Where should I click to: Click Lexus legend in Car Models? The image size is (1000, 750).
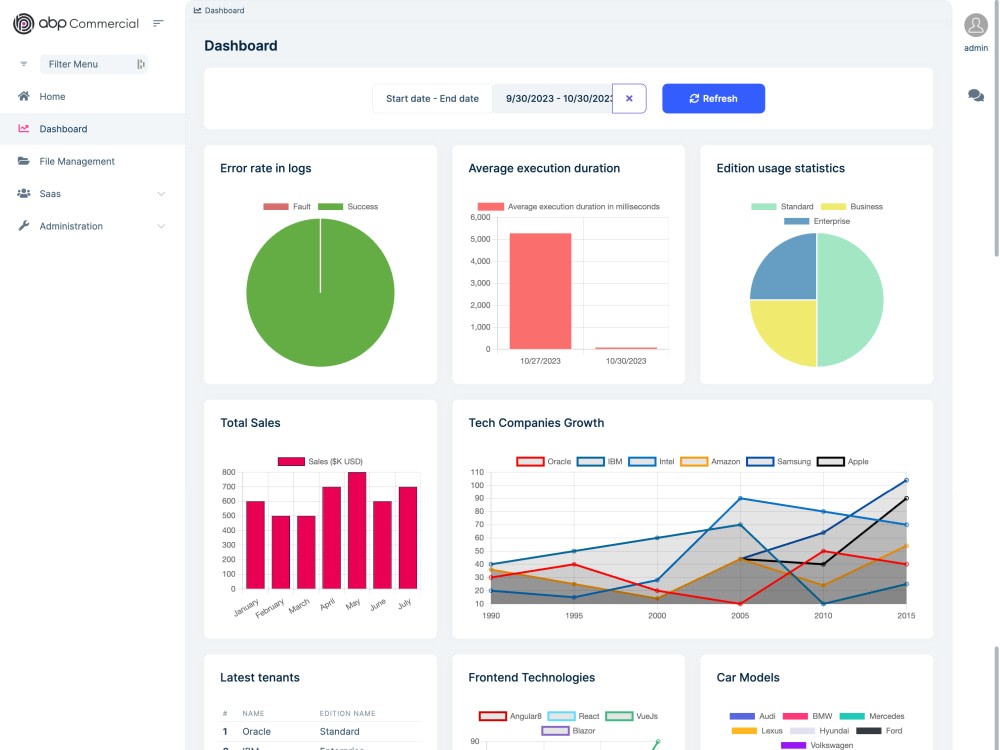coord(757,731)
